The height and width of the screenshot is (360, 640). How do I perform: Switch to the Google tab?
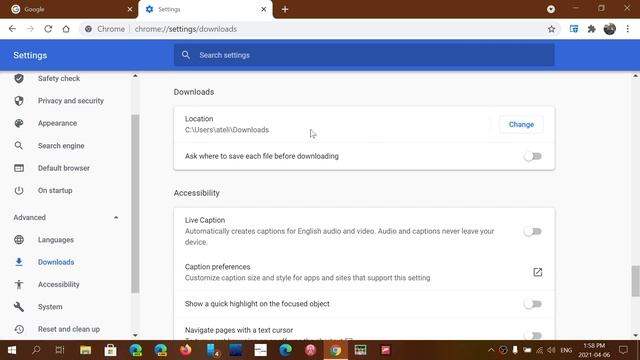69,9
